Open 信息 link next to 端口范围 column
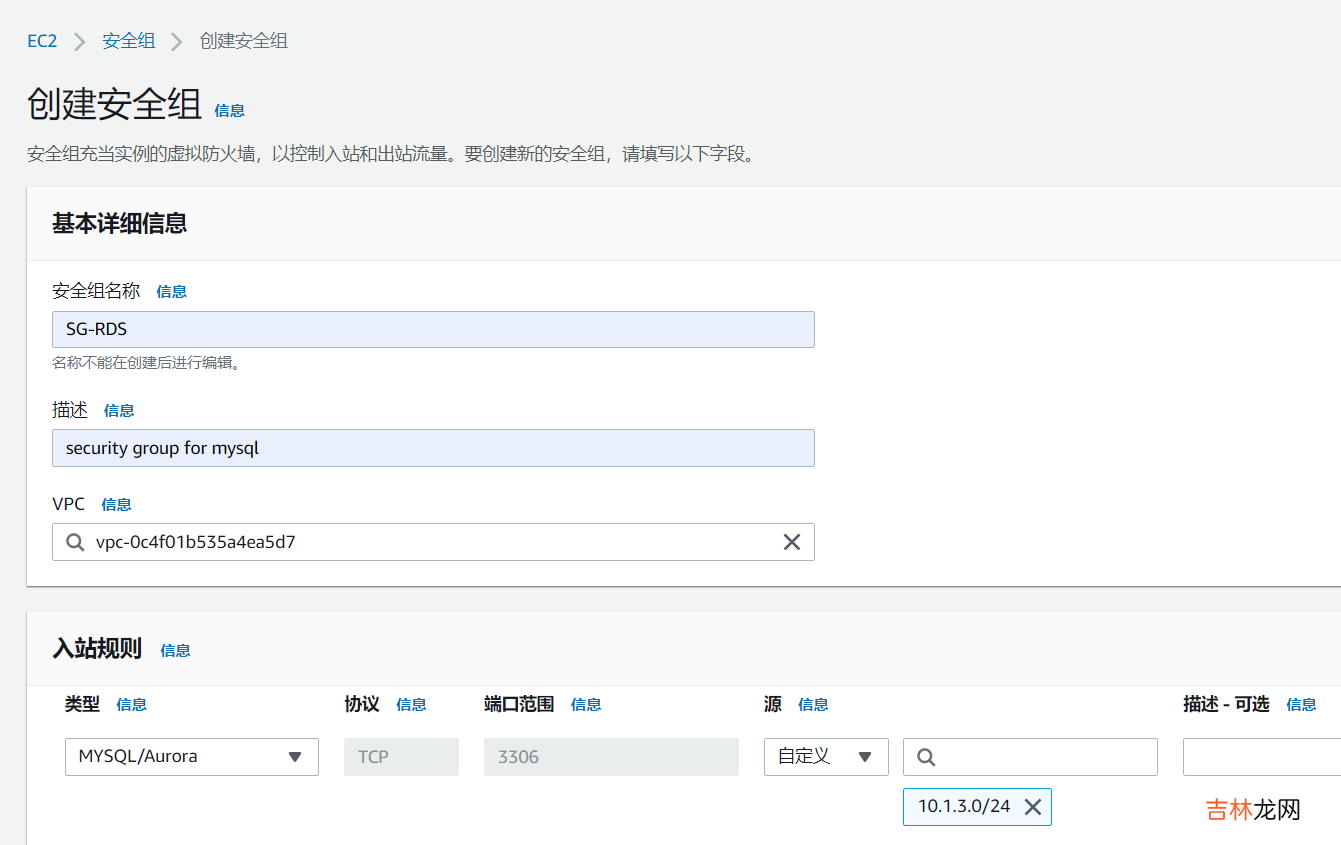The image size is (1341, 845). pos(586,705)
